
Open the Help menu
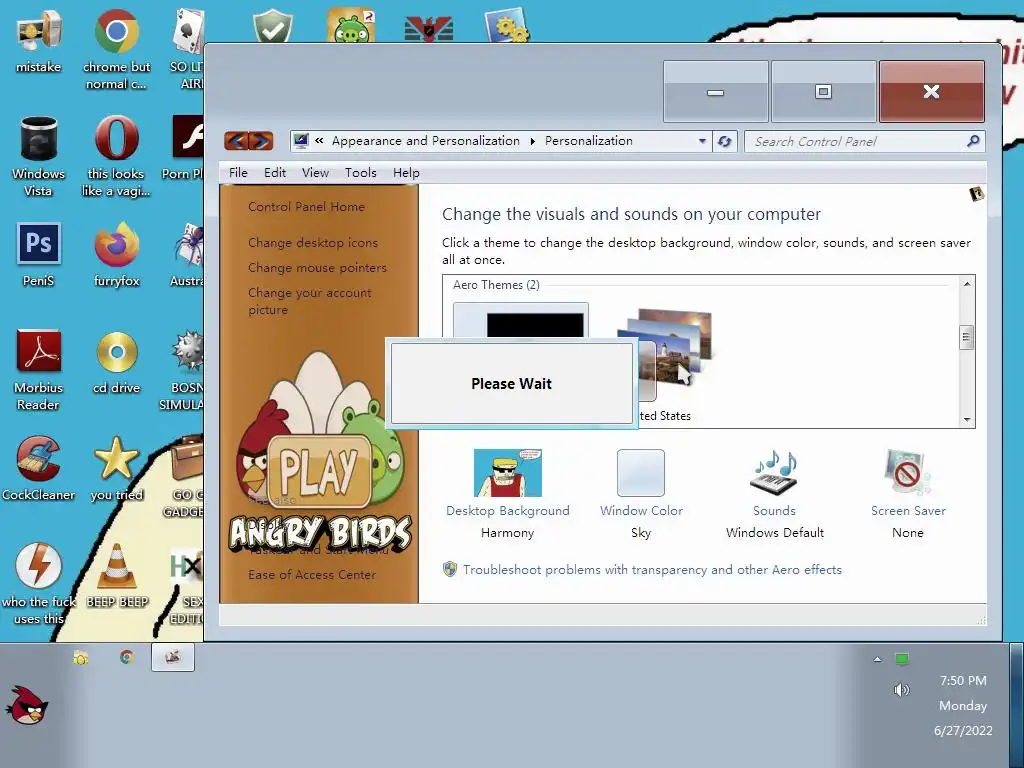[x=406, y=172]
